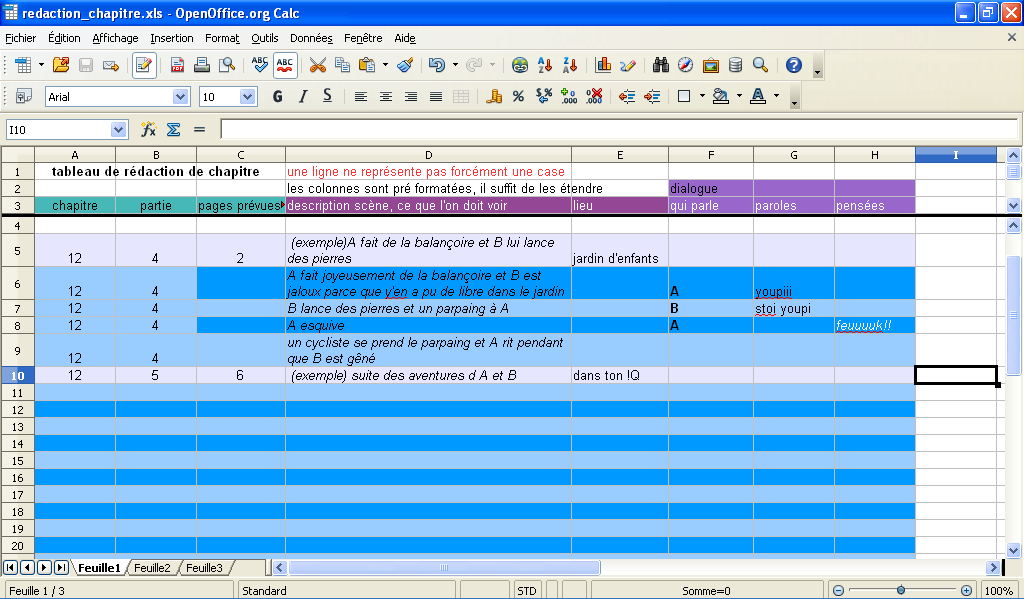Open Page Preview icon
This screenshot has height=599, width=1024.
(x=227, y=65)
